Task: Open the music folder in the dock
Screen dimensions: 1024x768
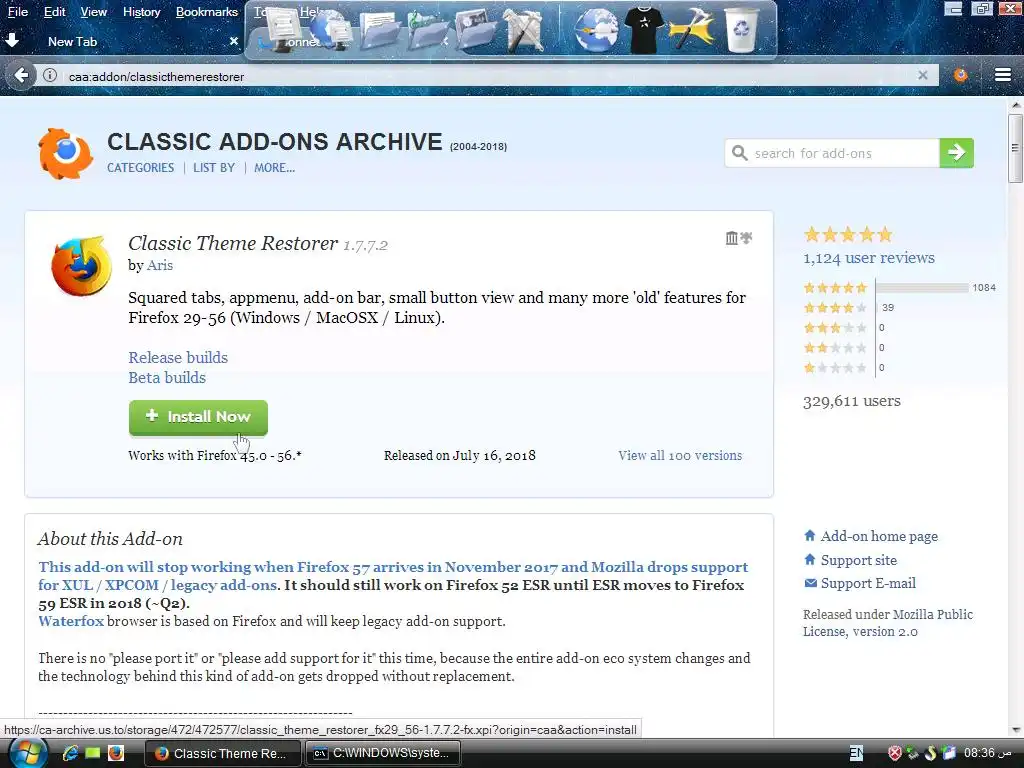Action: coord(427,29)
